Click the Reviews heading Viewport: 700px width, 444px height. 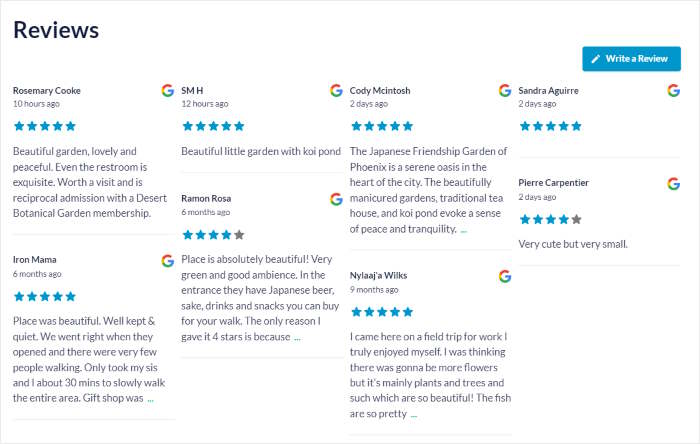[x=56, y=30]
